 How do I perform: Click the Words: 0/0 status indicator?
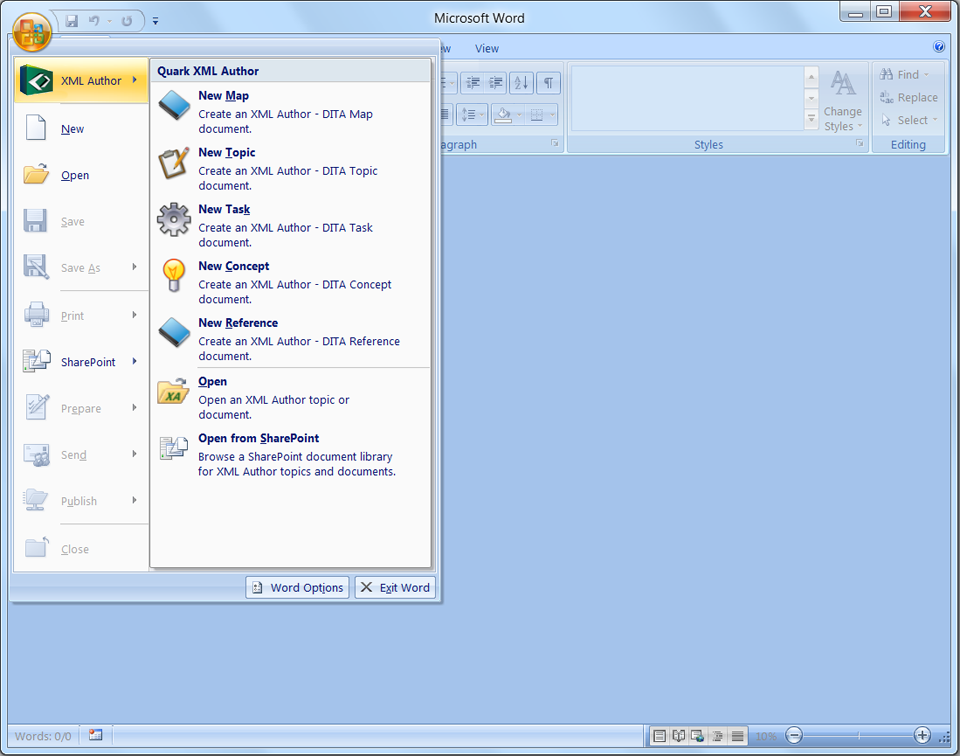(43, 736)
